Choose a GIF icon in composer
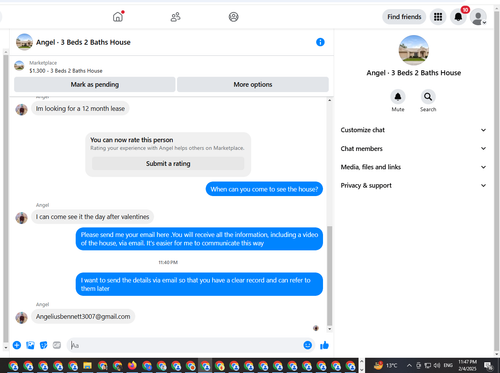 click(57, 345)
